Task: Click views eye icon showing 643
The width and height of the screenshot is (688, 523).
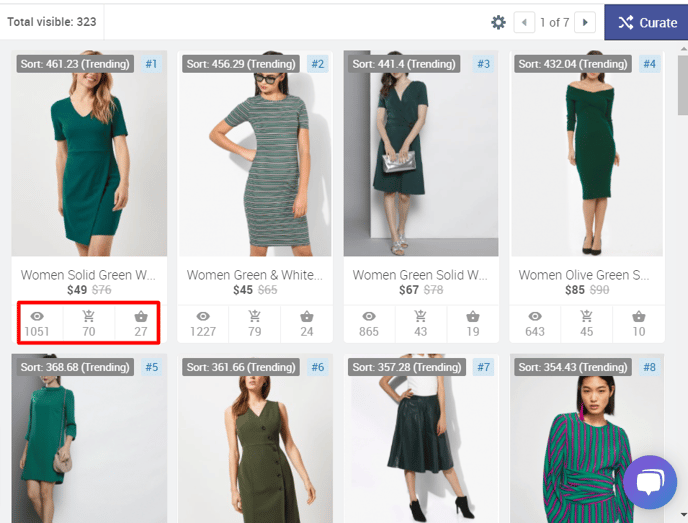Action: coord(535,316)
